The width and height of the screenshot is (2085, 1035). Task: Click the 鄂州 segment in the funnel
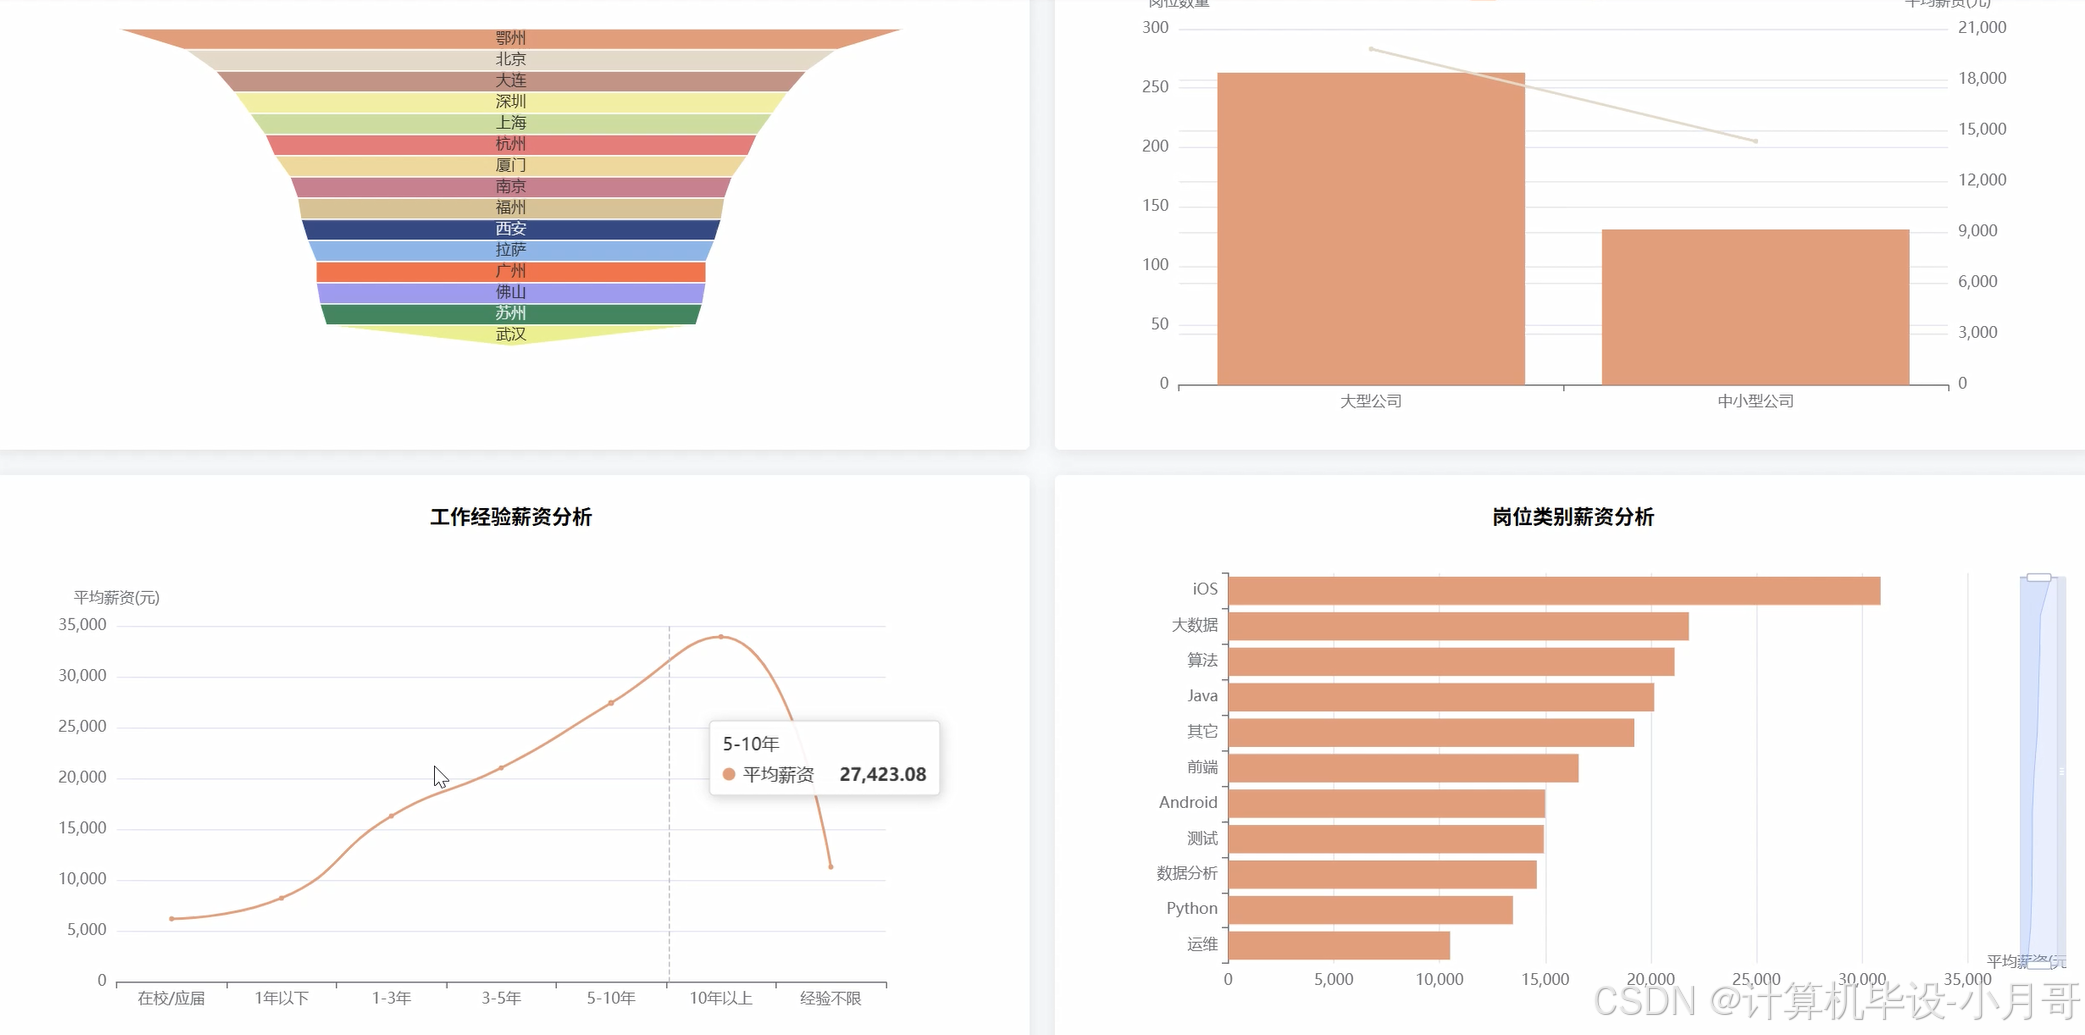coord(510,38)
